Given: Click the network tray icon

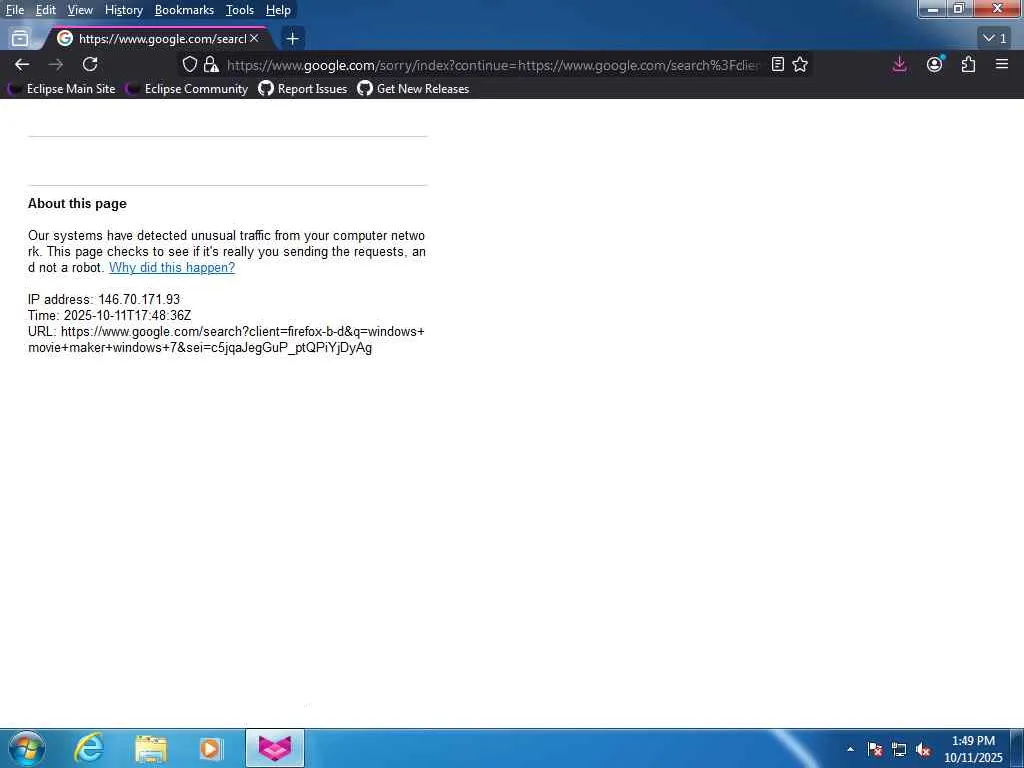Looking at the screenshot, I should 899,749.
